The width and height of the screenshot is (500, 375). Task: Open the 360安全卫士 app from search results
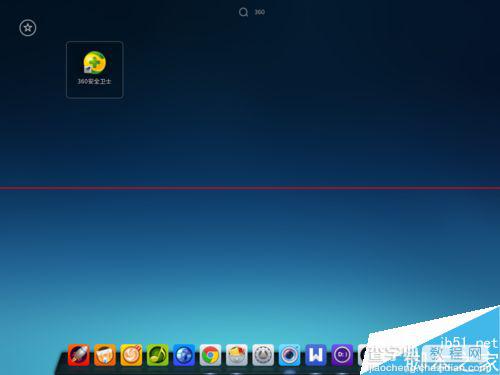[95, 70]
